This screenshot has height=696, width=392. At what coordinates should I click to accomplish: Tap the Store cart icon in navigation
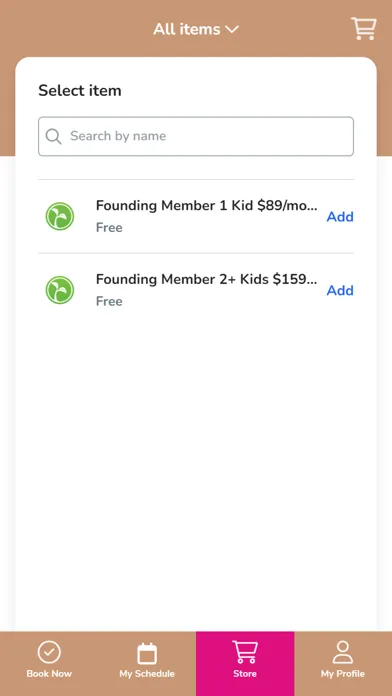[x=245, y=652]
